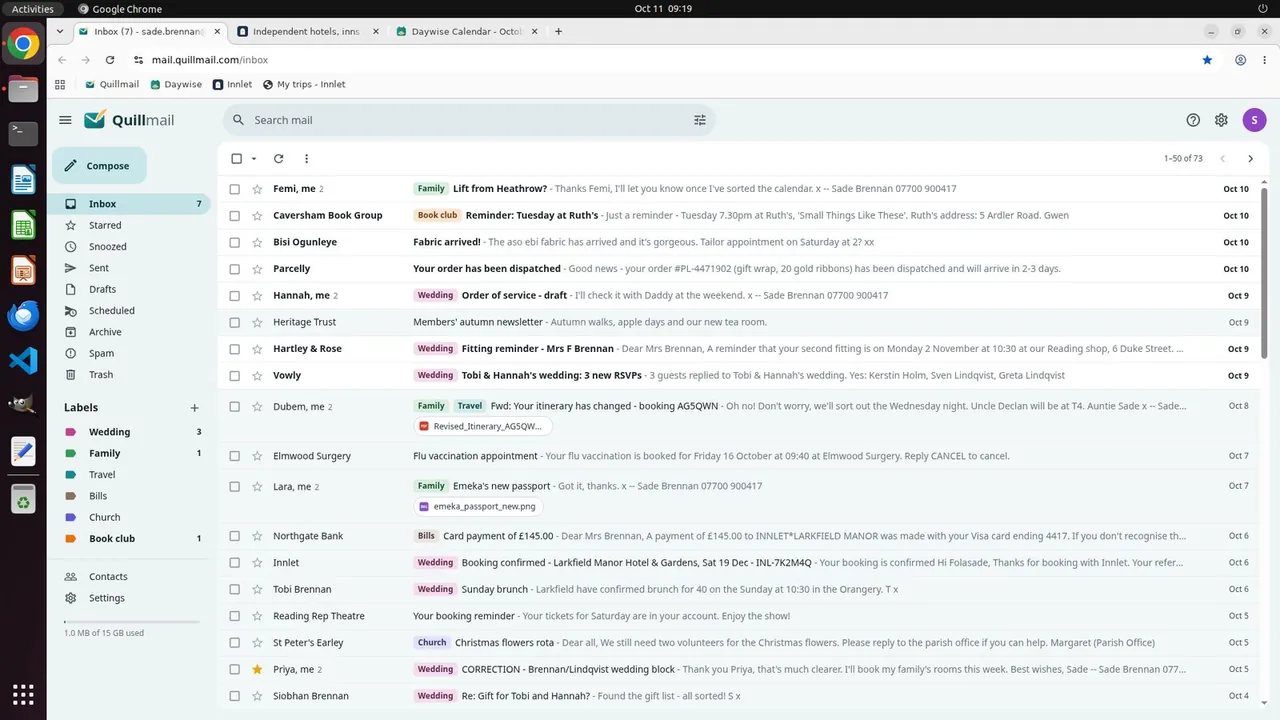
Task: Open the Siobhan Brennan gift email
Action: click(739, 696)
